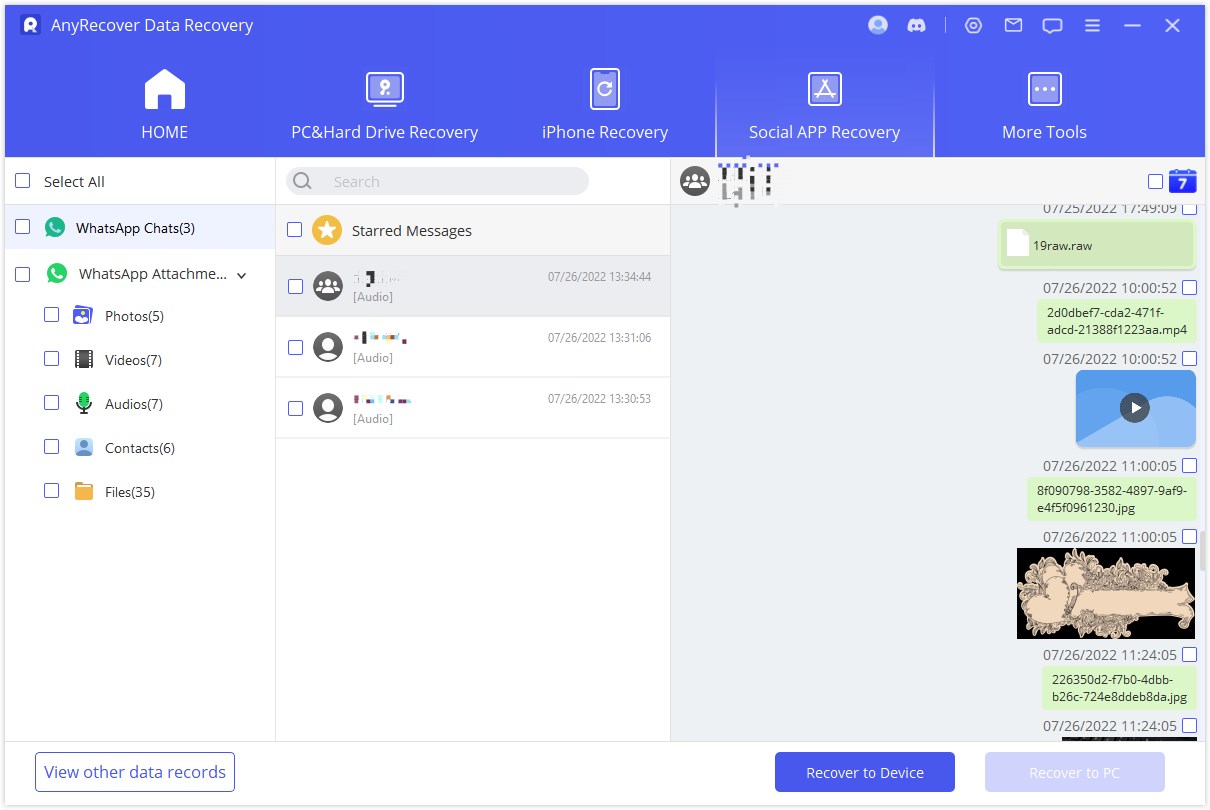Open the mail envelope icon

point(1013,26)
